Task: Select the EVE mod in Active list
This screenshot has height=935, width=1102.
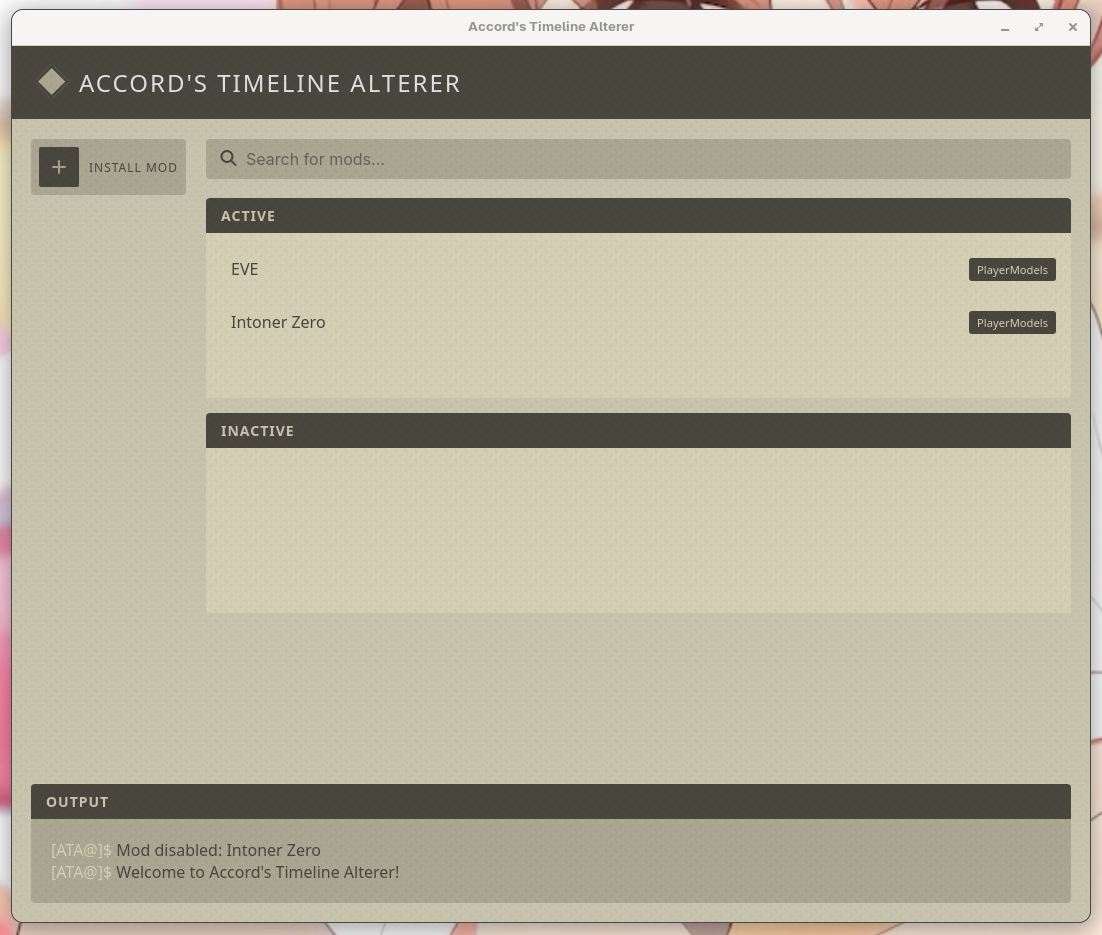Action: 638,269
